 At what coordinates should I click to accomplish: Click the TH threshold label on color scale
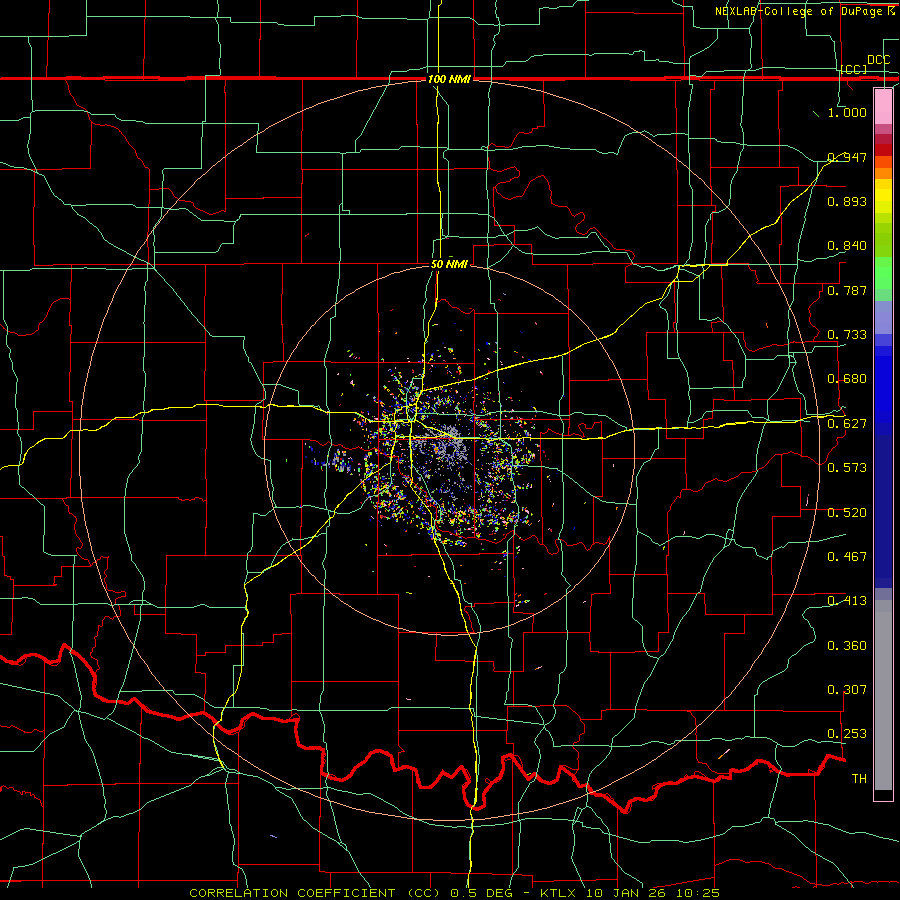coord(859,778)
